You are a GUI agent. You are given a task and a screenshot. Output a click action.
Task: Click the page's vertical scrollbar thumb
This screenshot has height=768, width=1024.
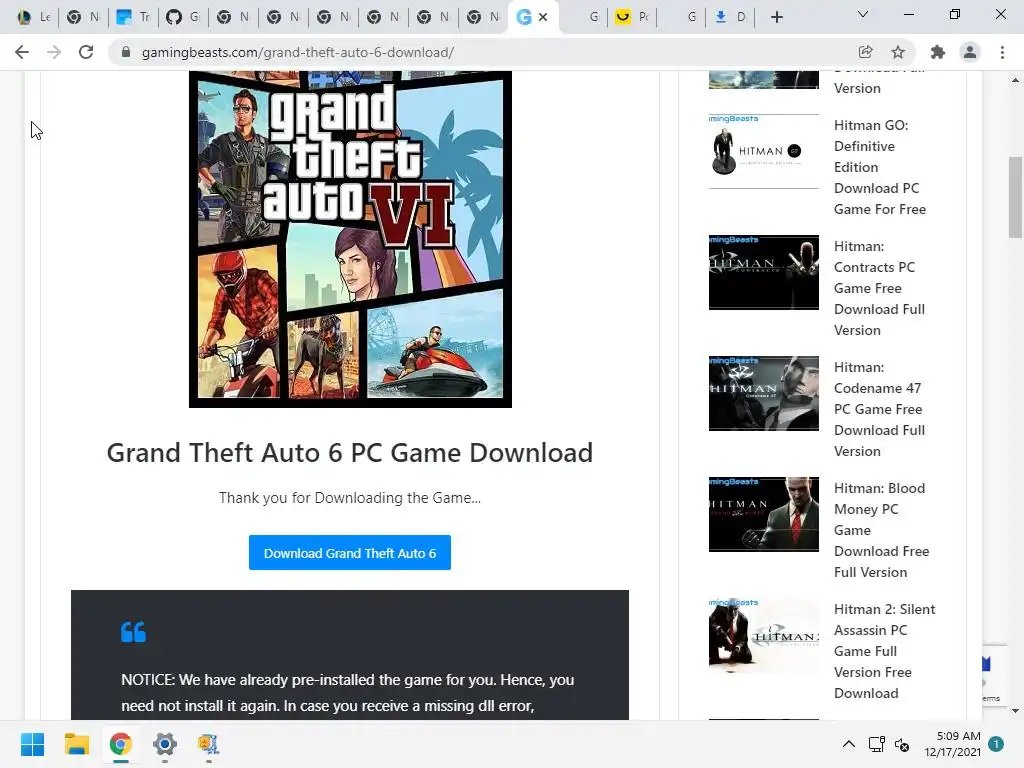1015,197
